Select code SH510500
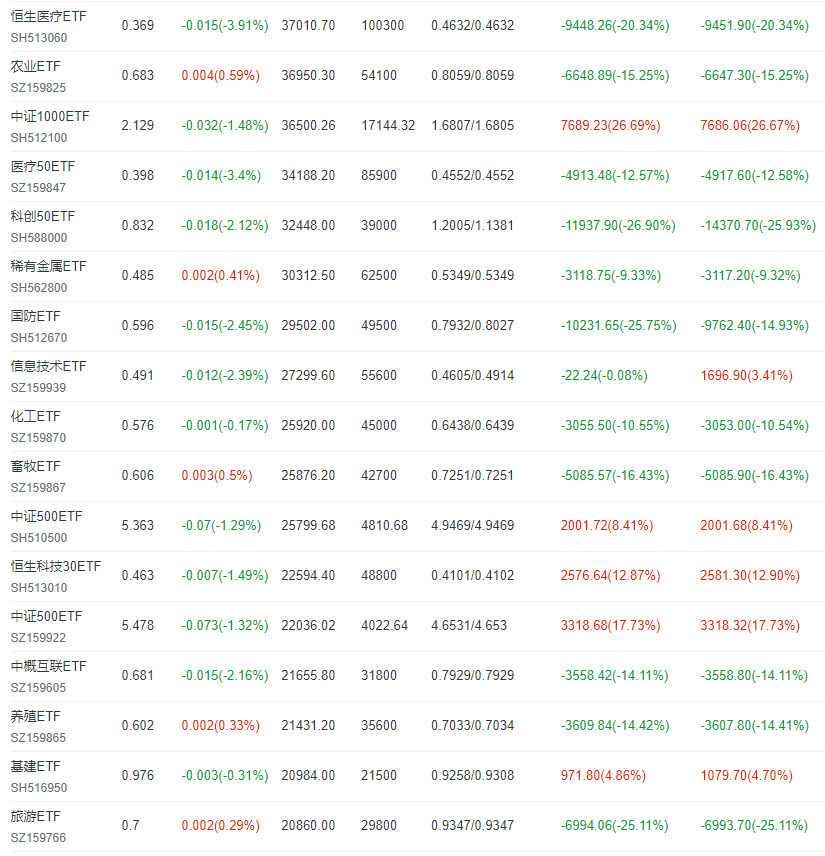The height and width of the screenshot is (856, 825). (x=39, y=538)
